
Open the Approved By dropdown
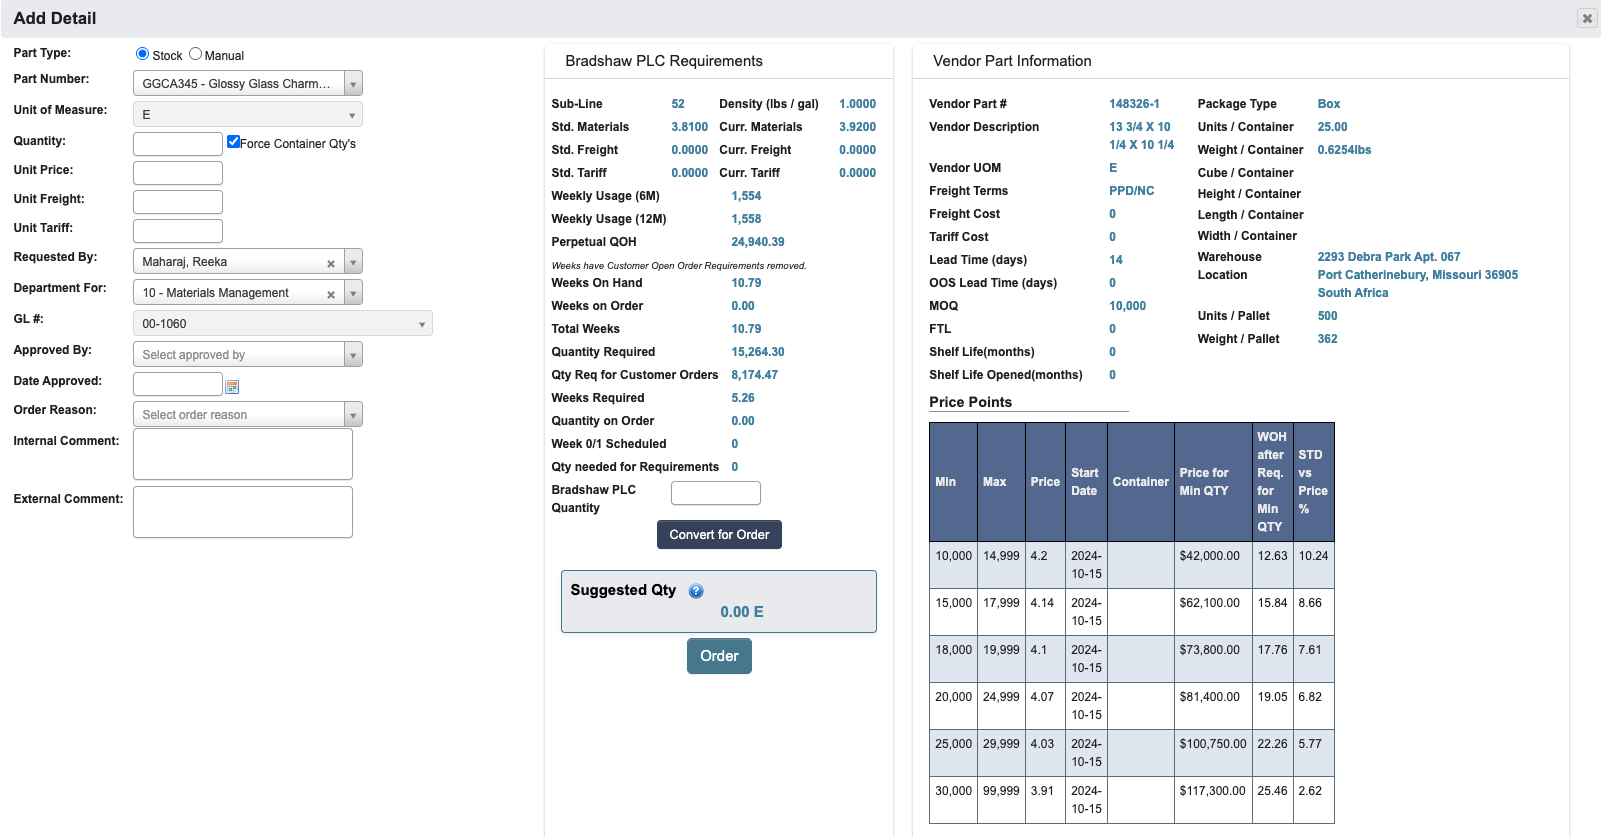coord(248,354)
